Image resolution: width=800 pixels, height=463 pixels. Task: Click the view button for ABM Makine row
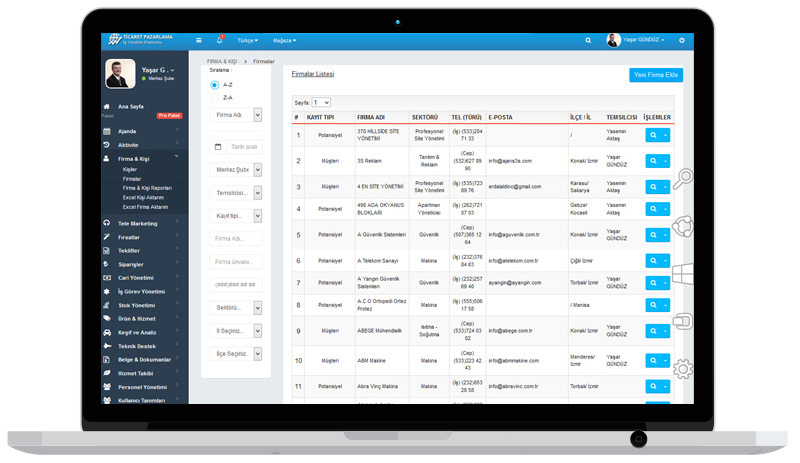(x=653, y=360)
